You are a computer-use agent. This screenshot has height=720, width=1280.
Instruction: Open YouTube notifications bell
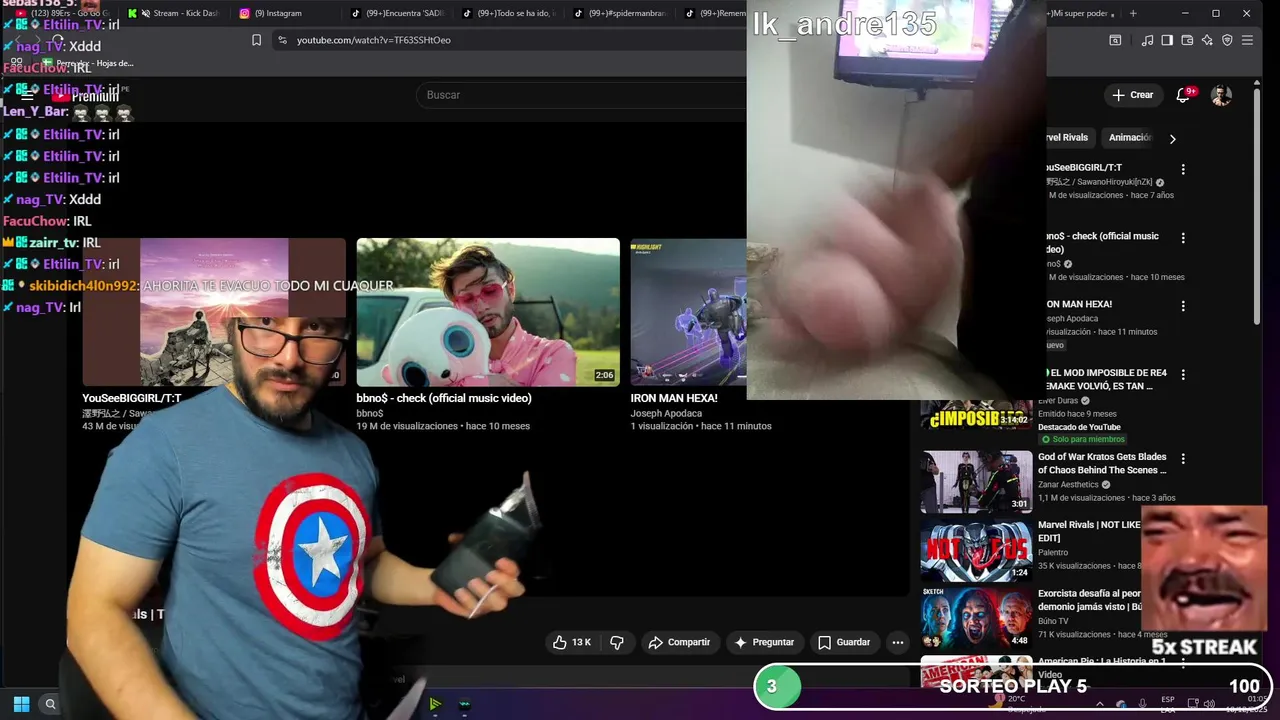click(1183, 95)
